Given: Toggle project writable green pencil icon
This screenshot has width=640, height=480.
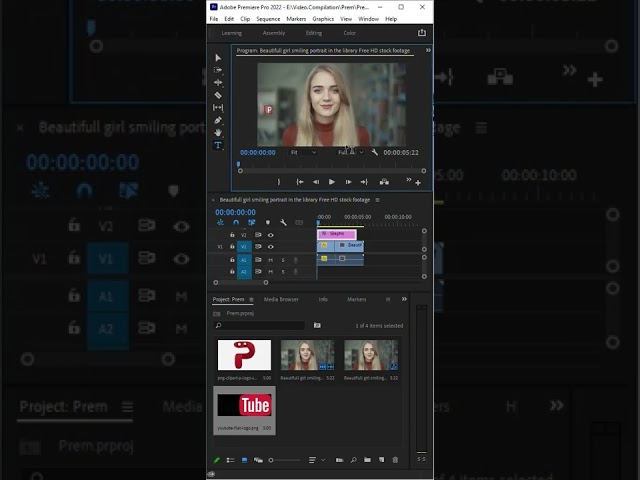Looking at the screenshot, I should point(217,460).
